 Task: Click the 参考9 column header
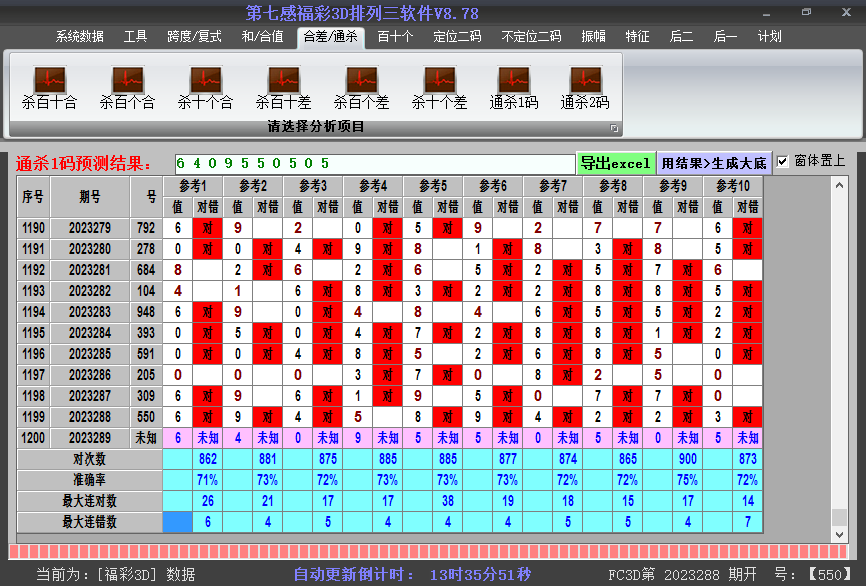tap(673, 186)
